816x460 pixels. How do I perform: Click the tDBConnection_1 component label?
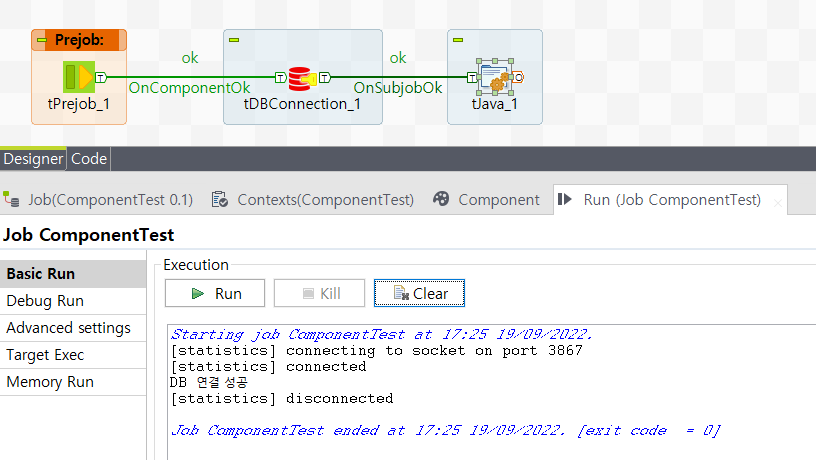click(x=302, y=104)
